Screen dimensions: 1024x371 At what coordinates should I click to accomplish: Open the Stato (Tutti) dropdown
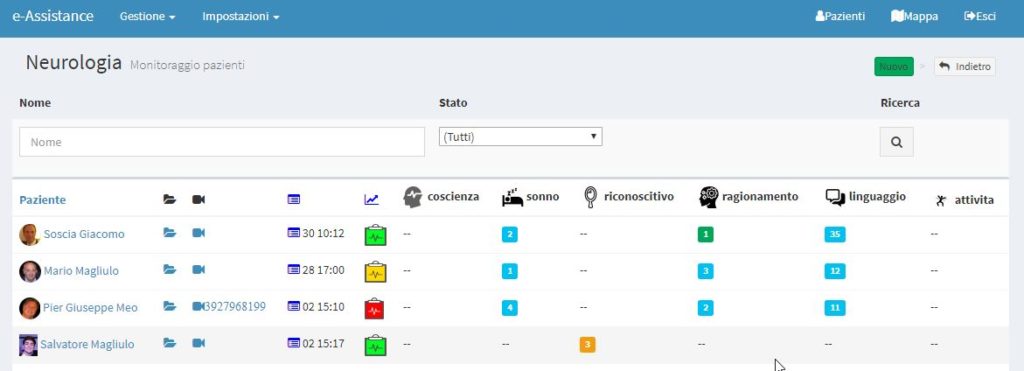pos(520,137)
